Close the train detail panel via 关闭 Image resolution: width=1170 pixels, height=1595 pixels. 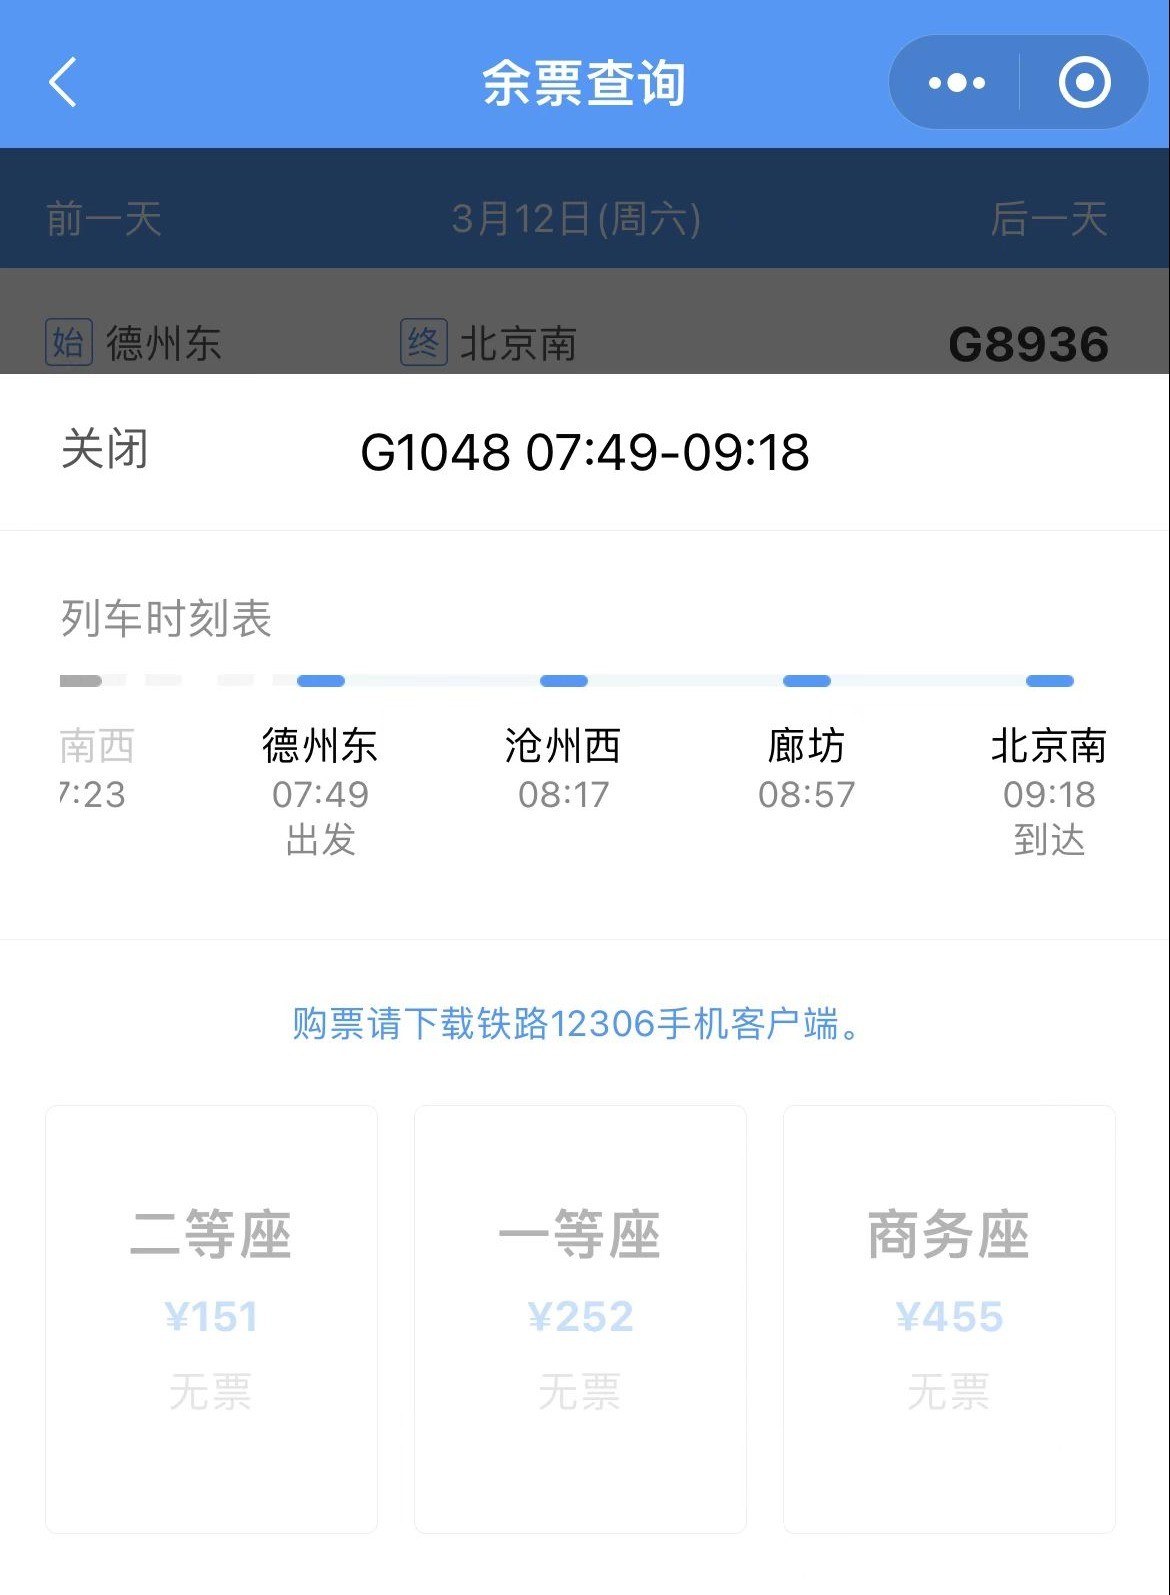[x=105, y=449]
